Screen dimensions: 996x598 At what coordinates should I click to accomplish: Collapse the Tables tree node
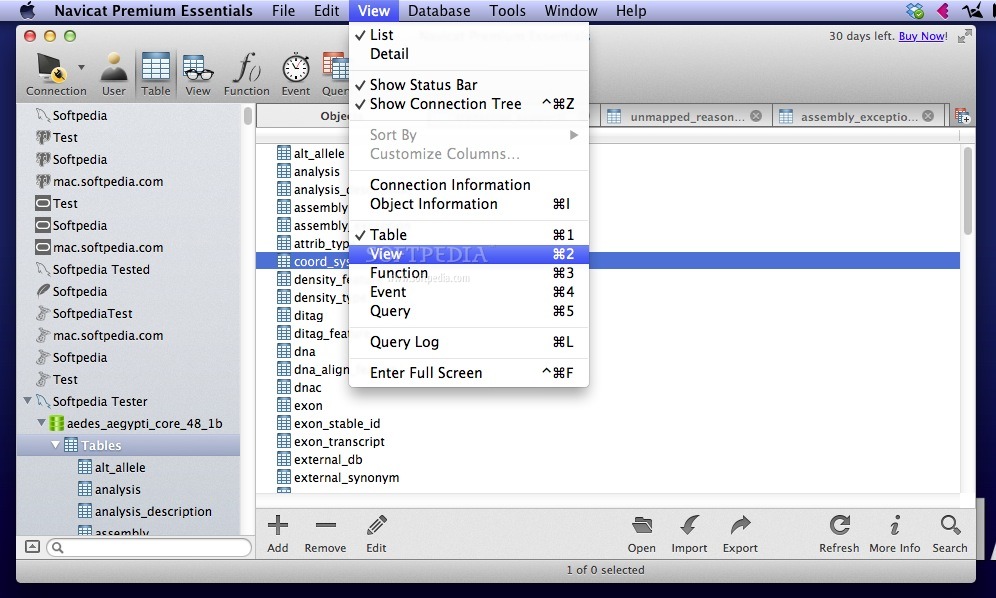pyautogui.click(x=56, y=445)
